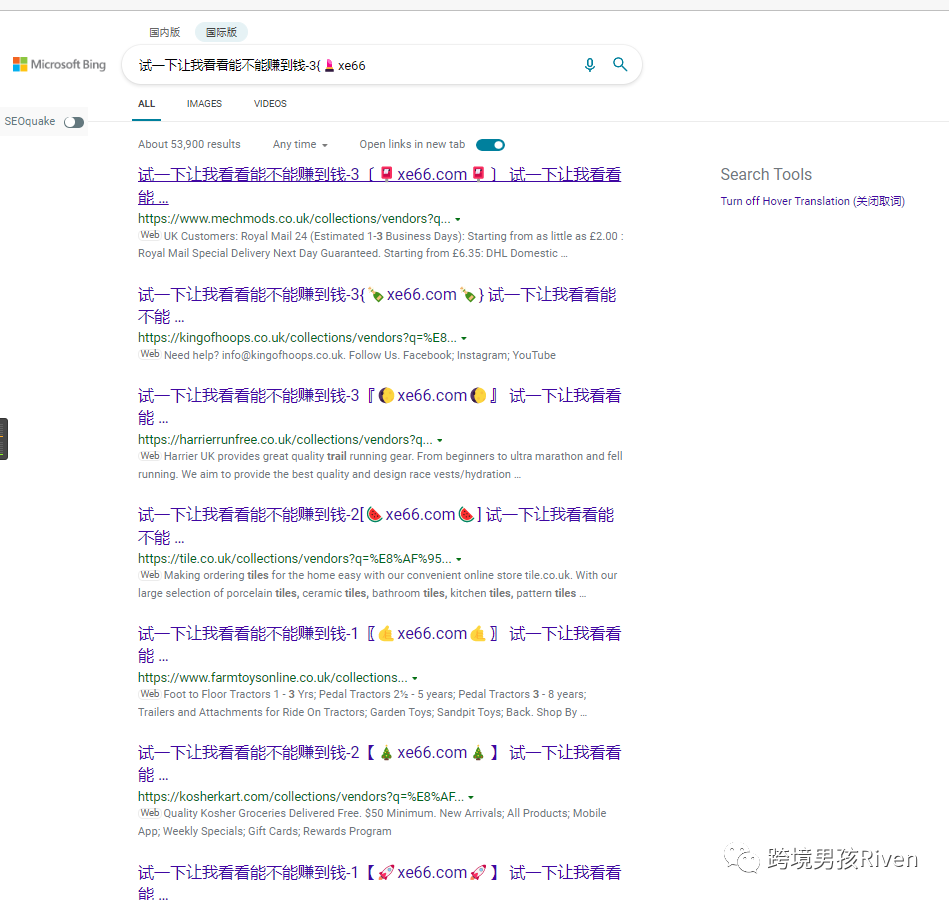Click the dark widget on left edge

(x=4, y=438)
